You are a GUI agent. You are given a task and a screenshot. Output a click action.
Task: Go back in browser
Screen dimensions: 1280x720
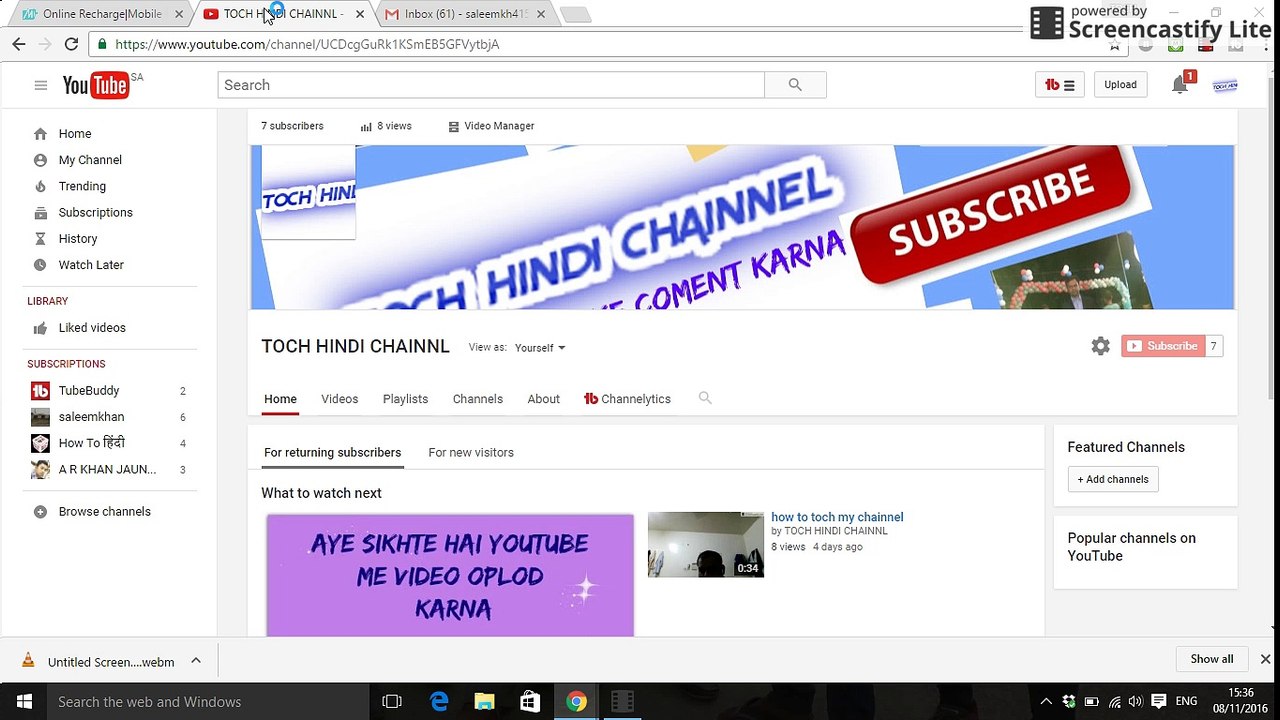(19, 44)
